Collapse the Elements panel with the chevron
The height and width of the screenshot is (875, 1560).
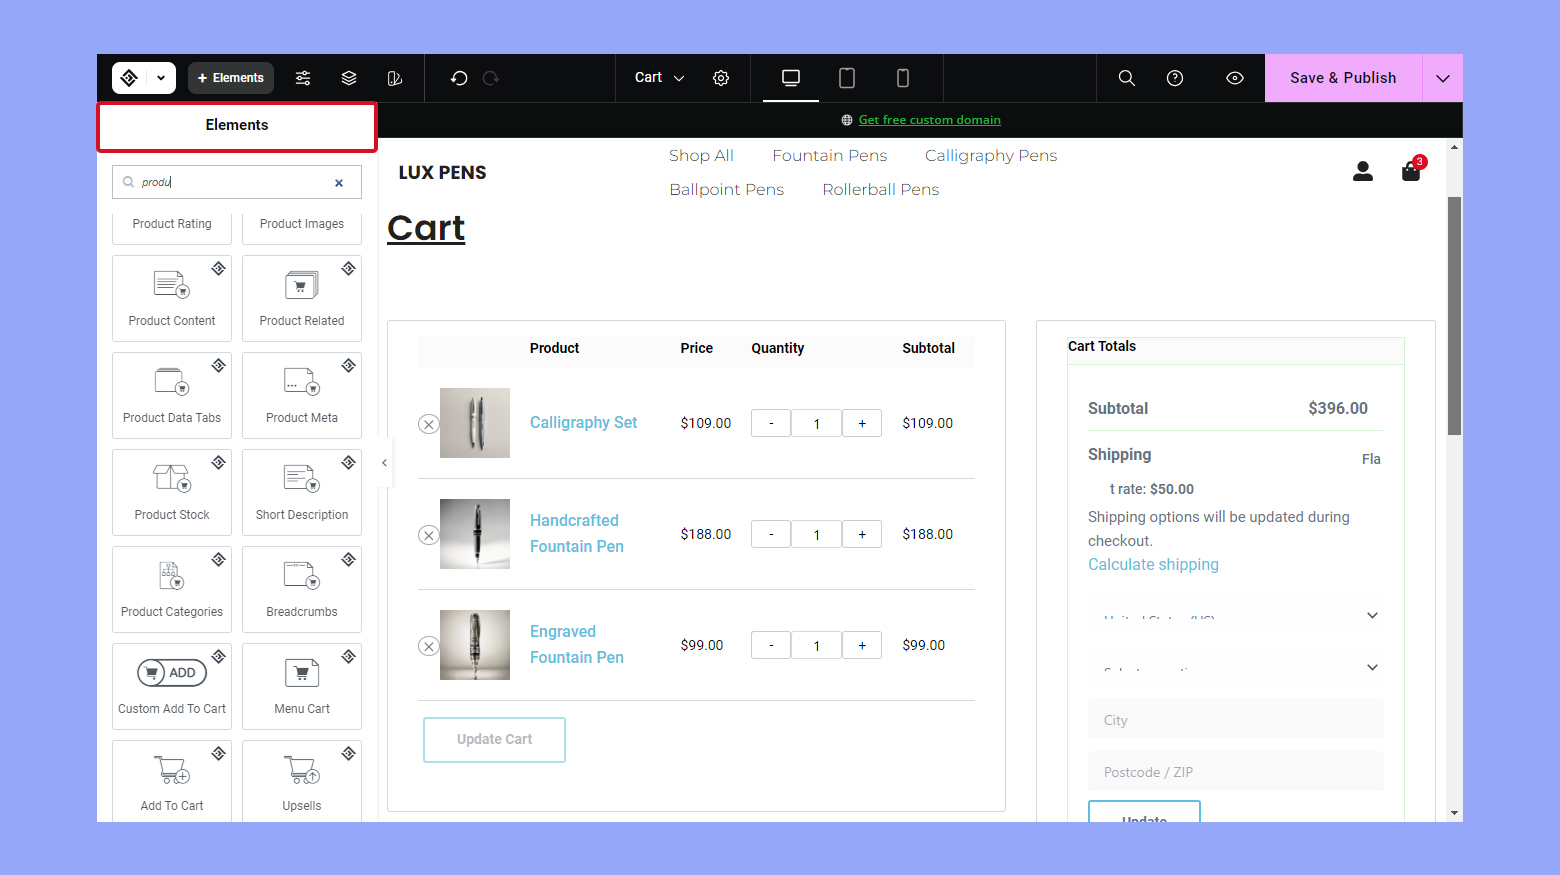click(384, 462)
